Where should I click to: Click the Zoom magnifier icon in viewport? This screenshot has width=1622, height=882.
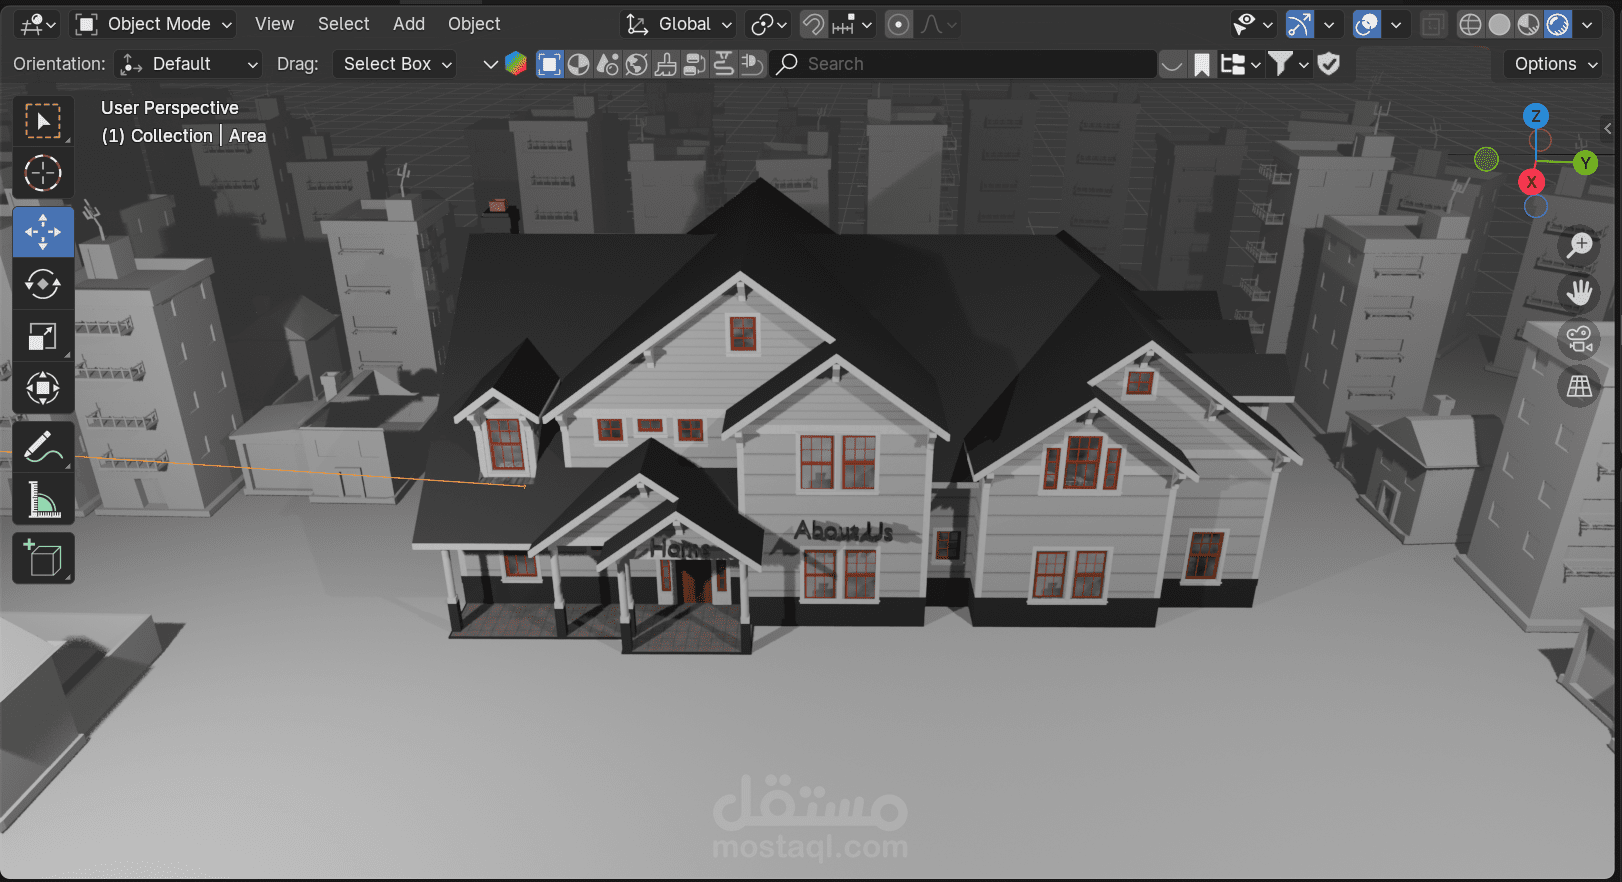pos(1579,245)
